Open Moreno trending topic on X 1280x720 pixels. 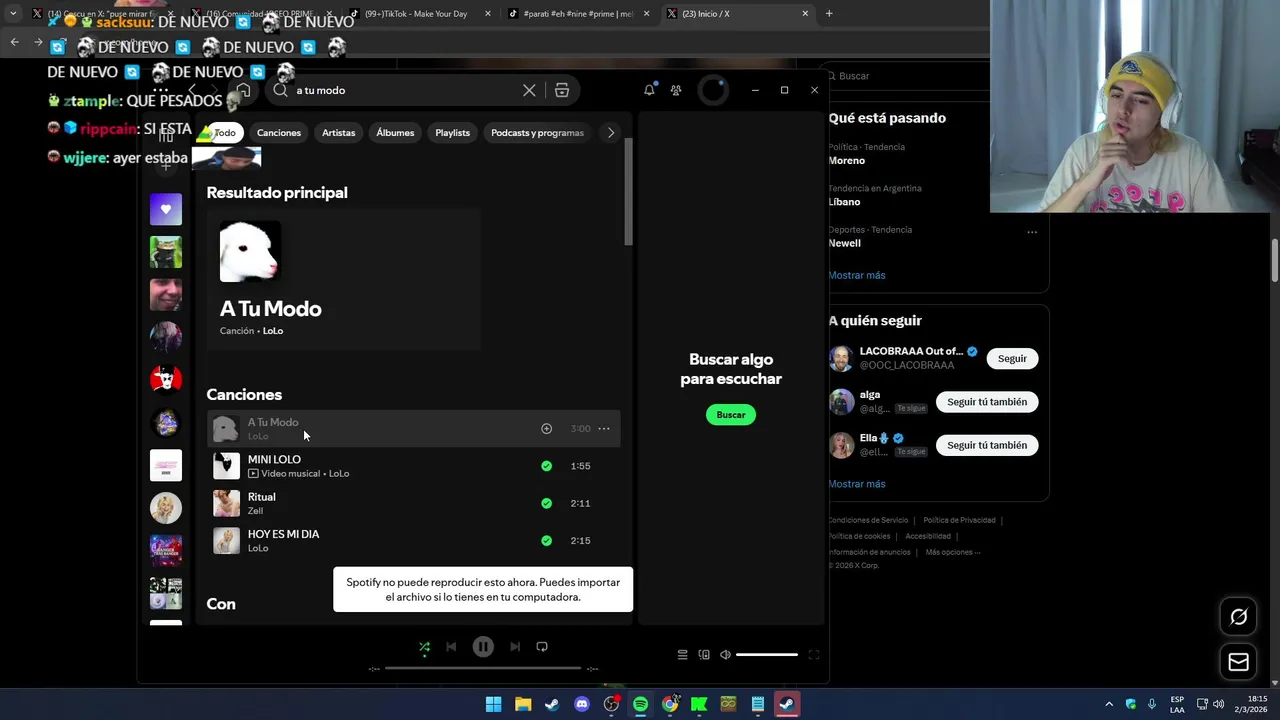[x=847, y=160]
